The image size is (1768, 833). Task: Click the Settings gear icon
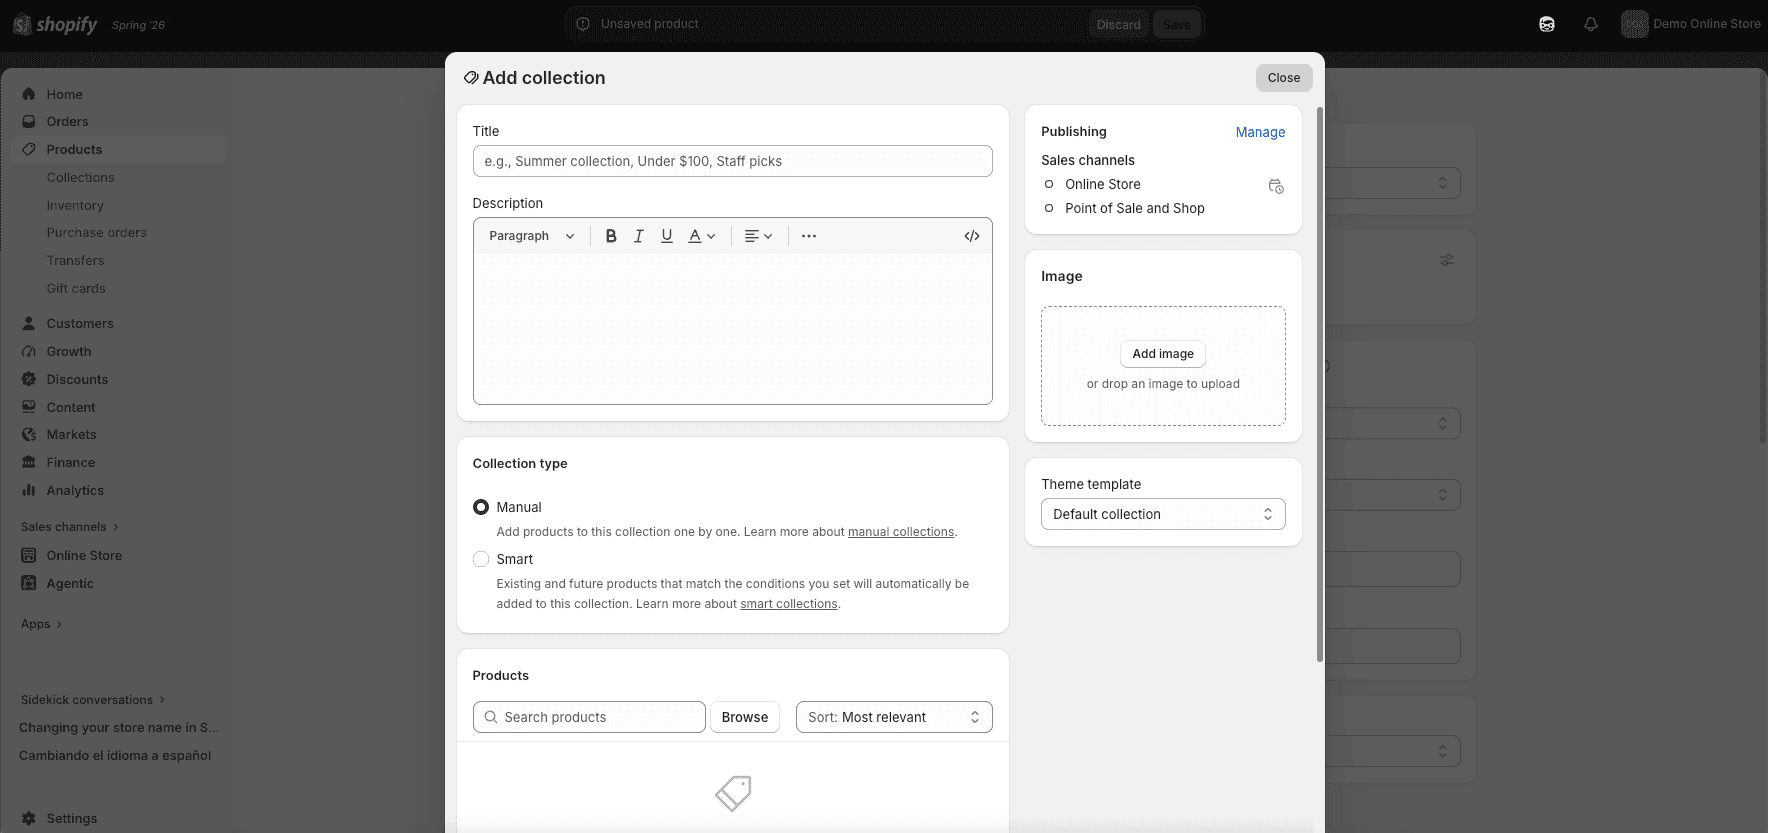pyautogui.click(x=29, y=818)
